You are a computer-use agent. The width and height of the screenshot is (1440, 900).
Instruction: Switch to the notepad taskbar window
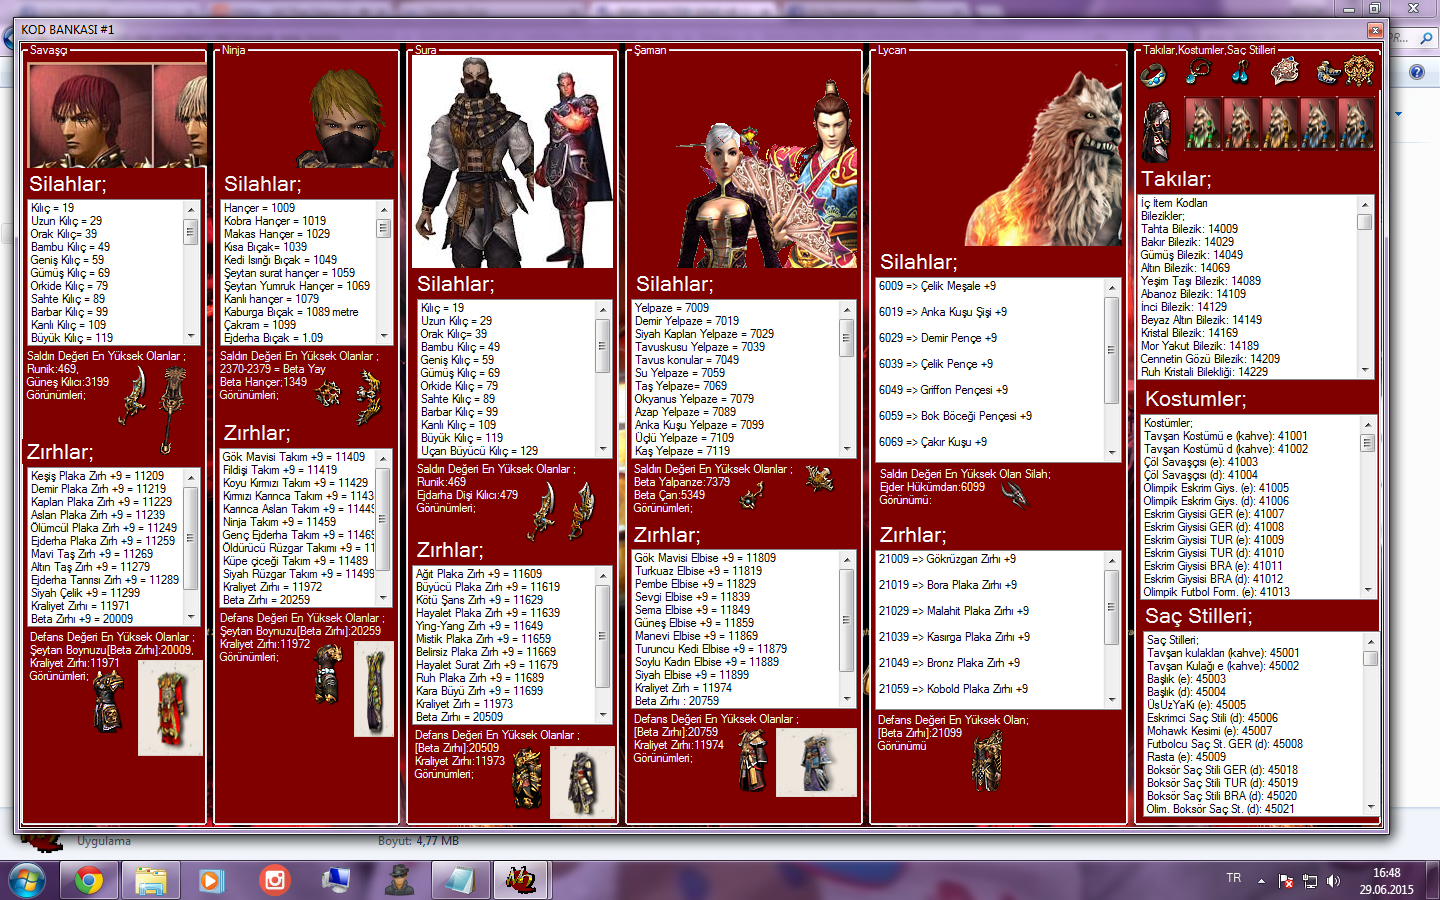(x=459, y=880)
